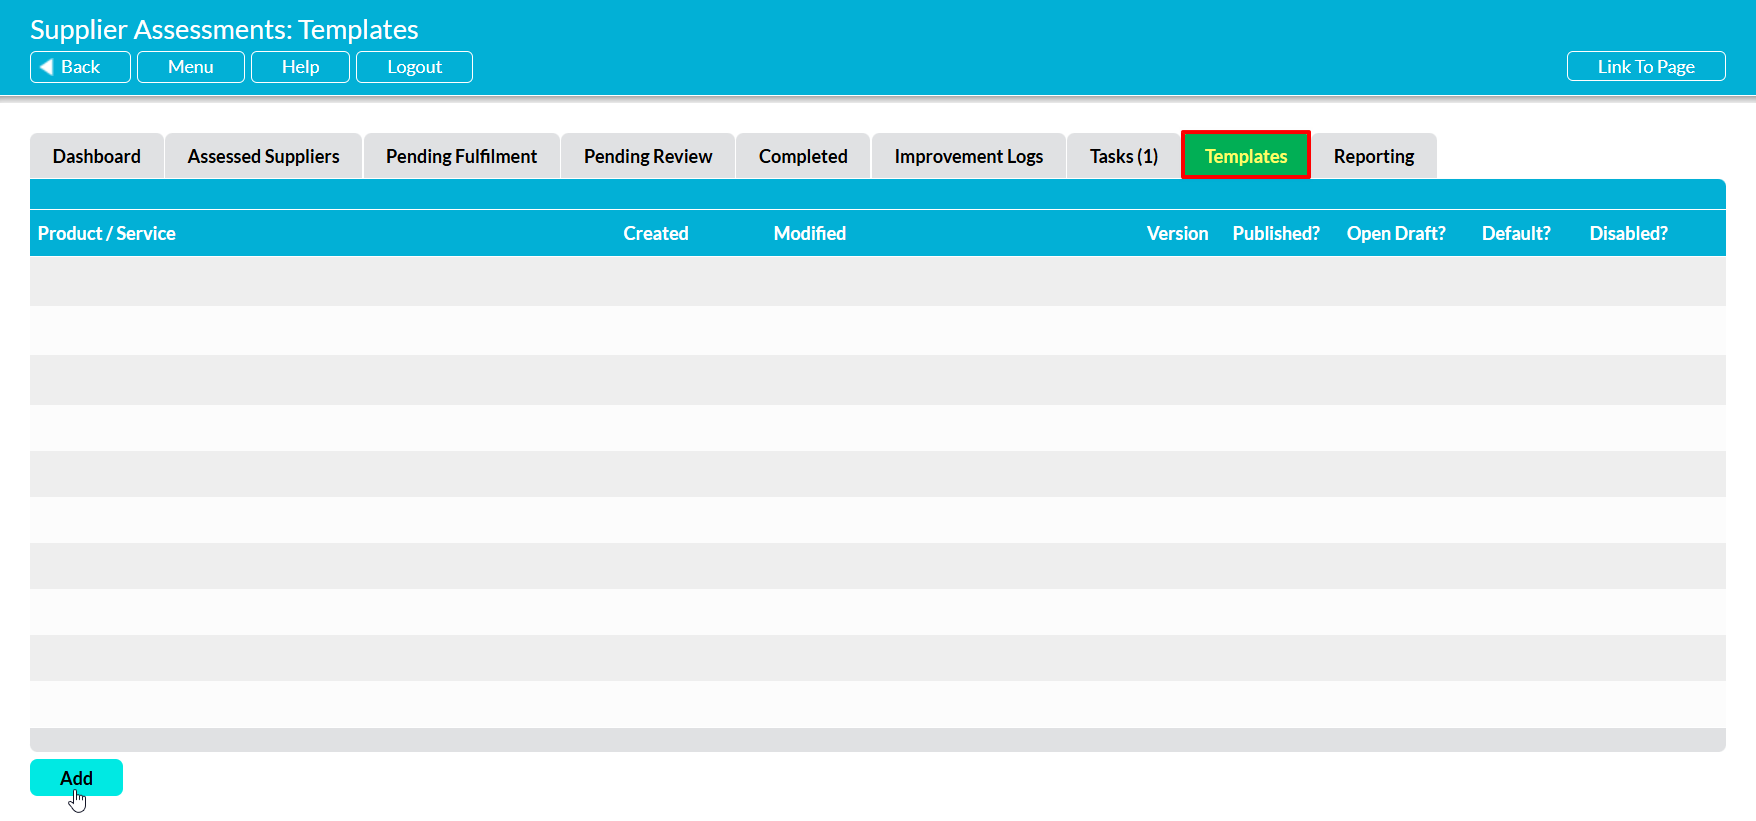Click the Version column header
Viewport: 1756px width, 821px height.
(1177, 233)
